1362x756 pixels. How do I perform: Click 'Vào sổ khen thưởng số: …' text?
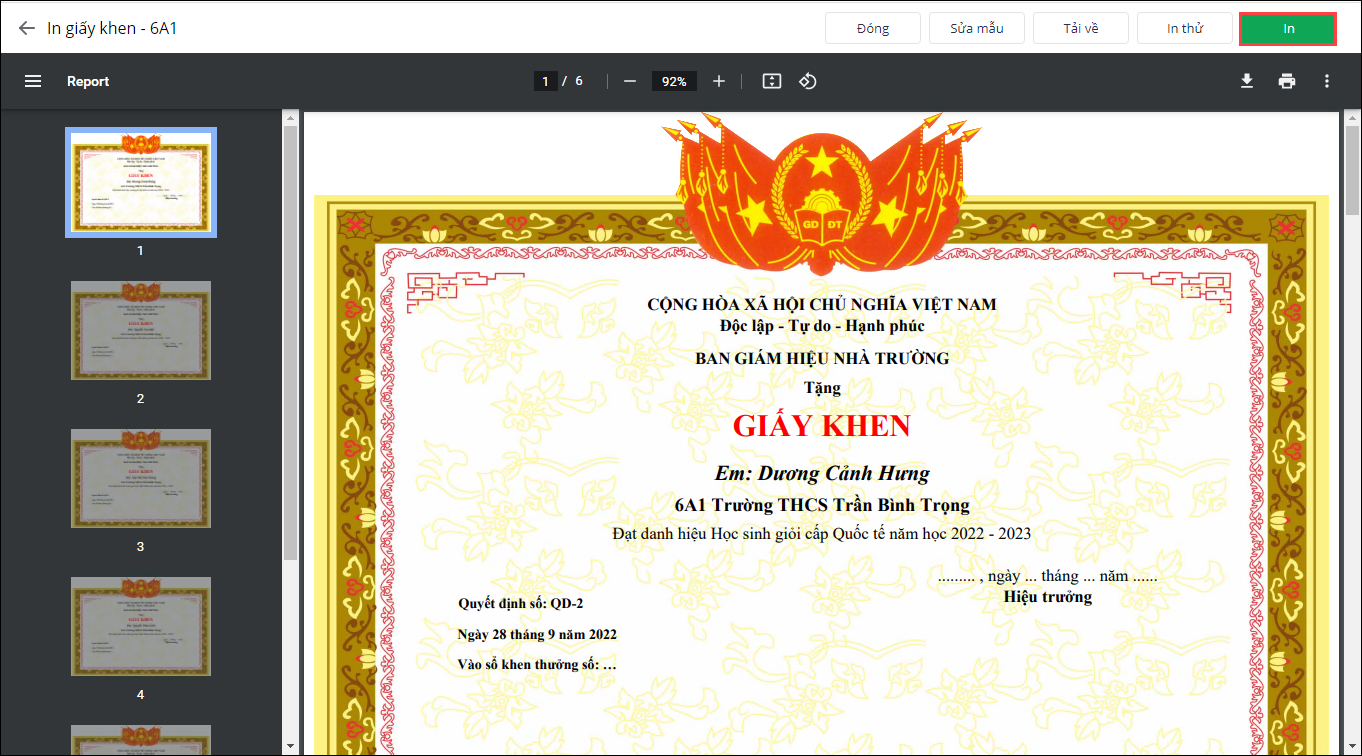[x=537, y=665]
